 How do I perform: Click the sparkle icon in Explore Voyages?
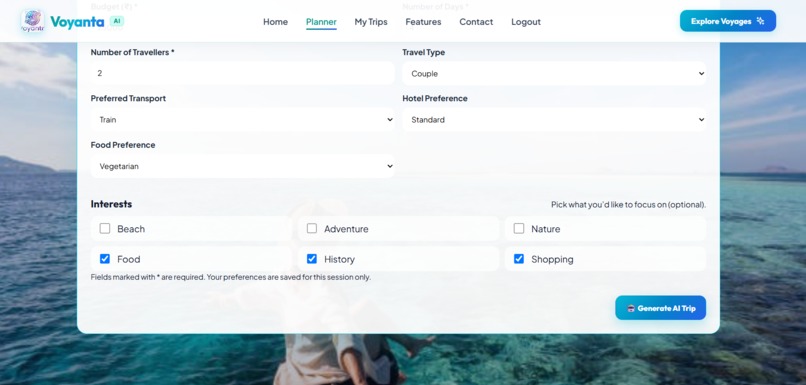point(761,21)
